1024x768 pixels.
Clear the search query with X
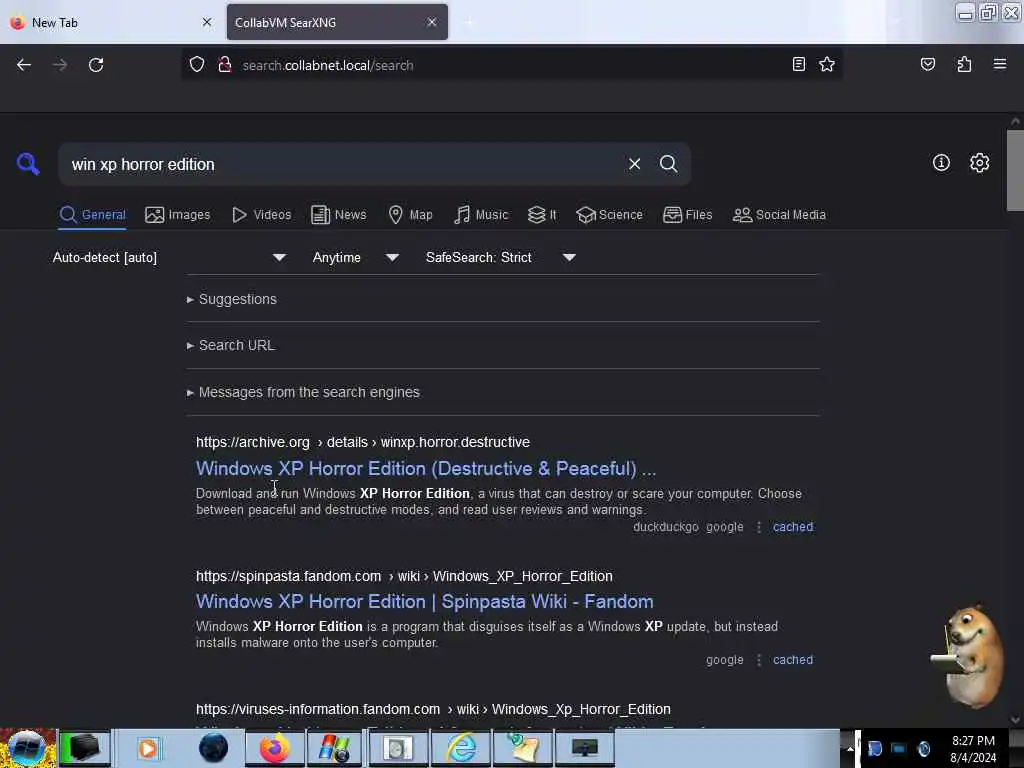tap(634, 164)
